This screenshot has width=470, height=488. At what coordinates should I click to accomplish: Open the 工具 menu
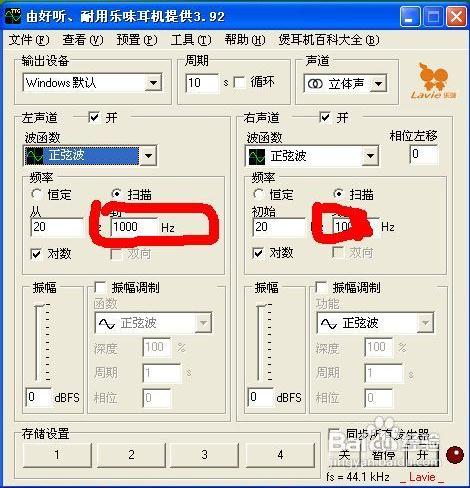191,40
